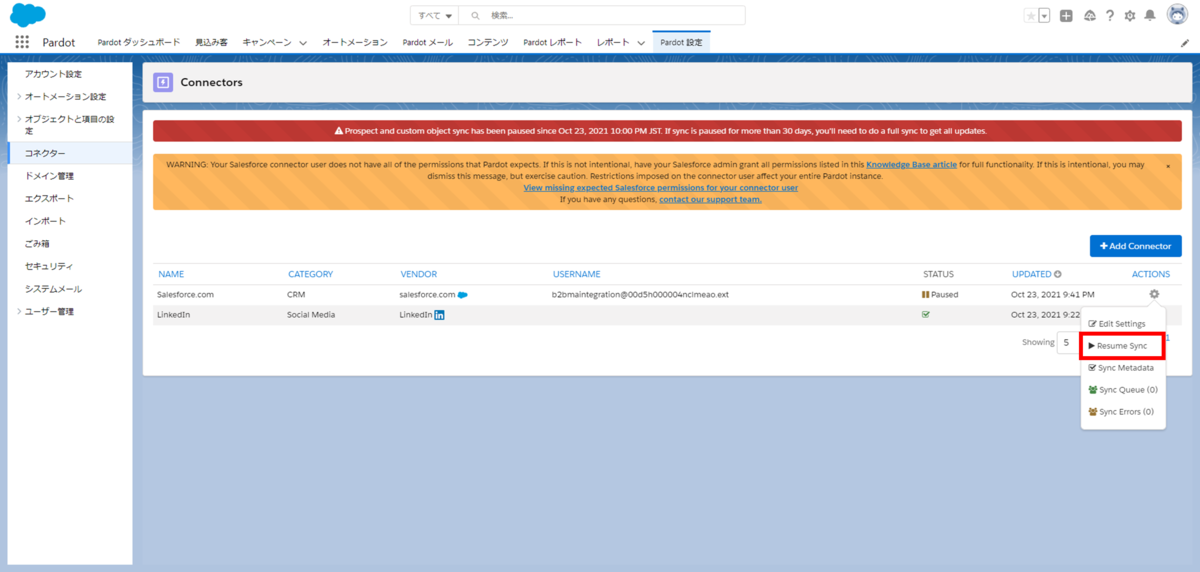
Task: Select the Pardot 設定 tab
Action: 681,43
